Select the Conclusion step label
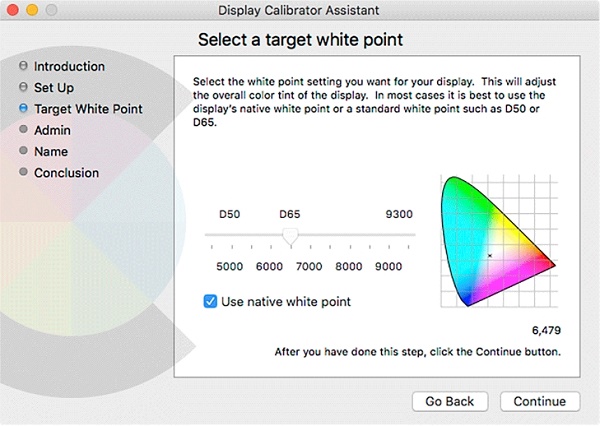This screenshot has width=600, height=426. point(67,173)
